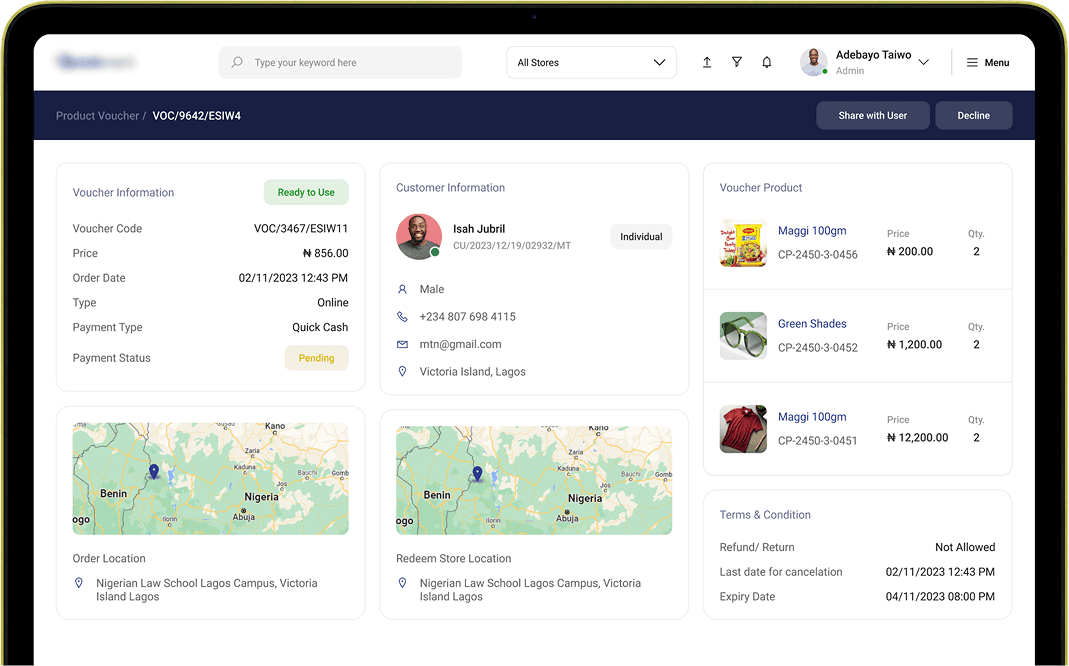This screenshot has width=1069, height=666.
Task: Click the Redeem Store Location map
Action: click(x=534, y=480)
